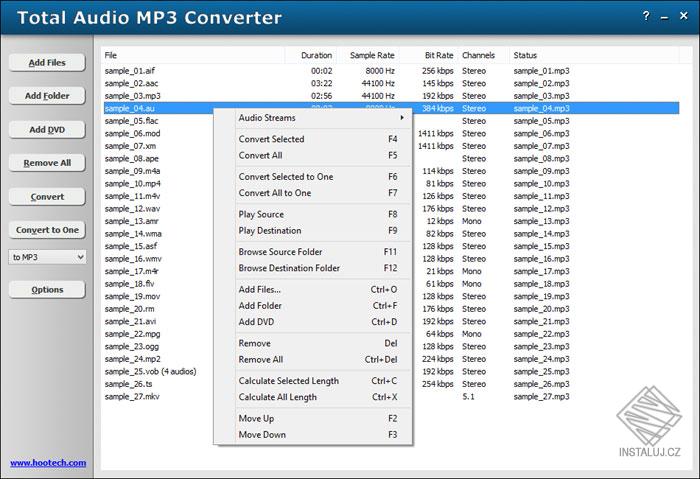Select Convert Selected to One

[322, 177]
